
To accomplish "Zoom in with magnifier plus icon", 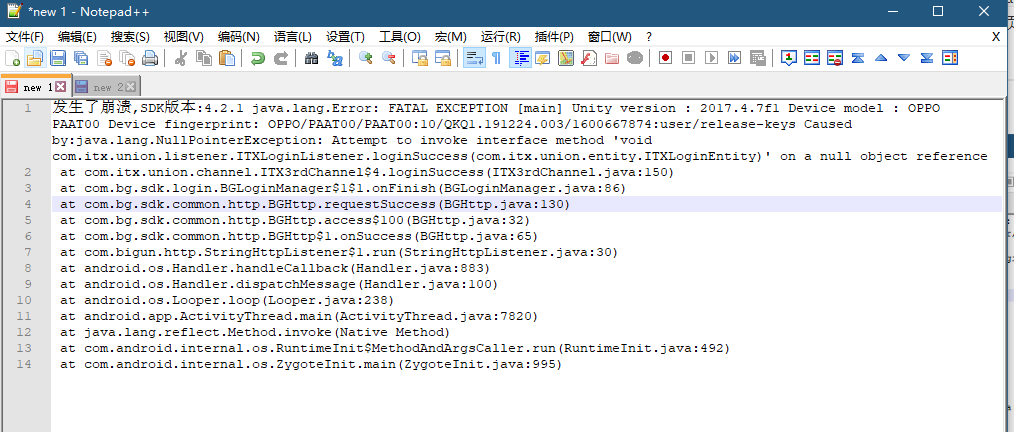I will 365,58.
